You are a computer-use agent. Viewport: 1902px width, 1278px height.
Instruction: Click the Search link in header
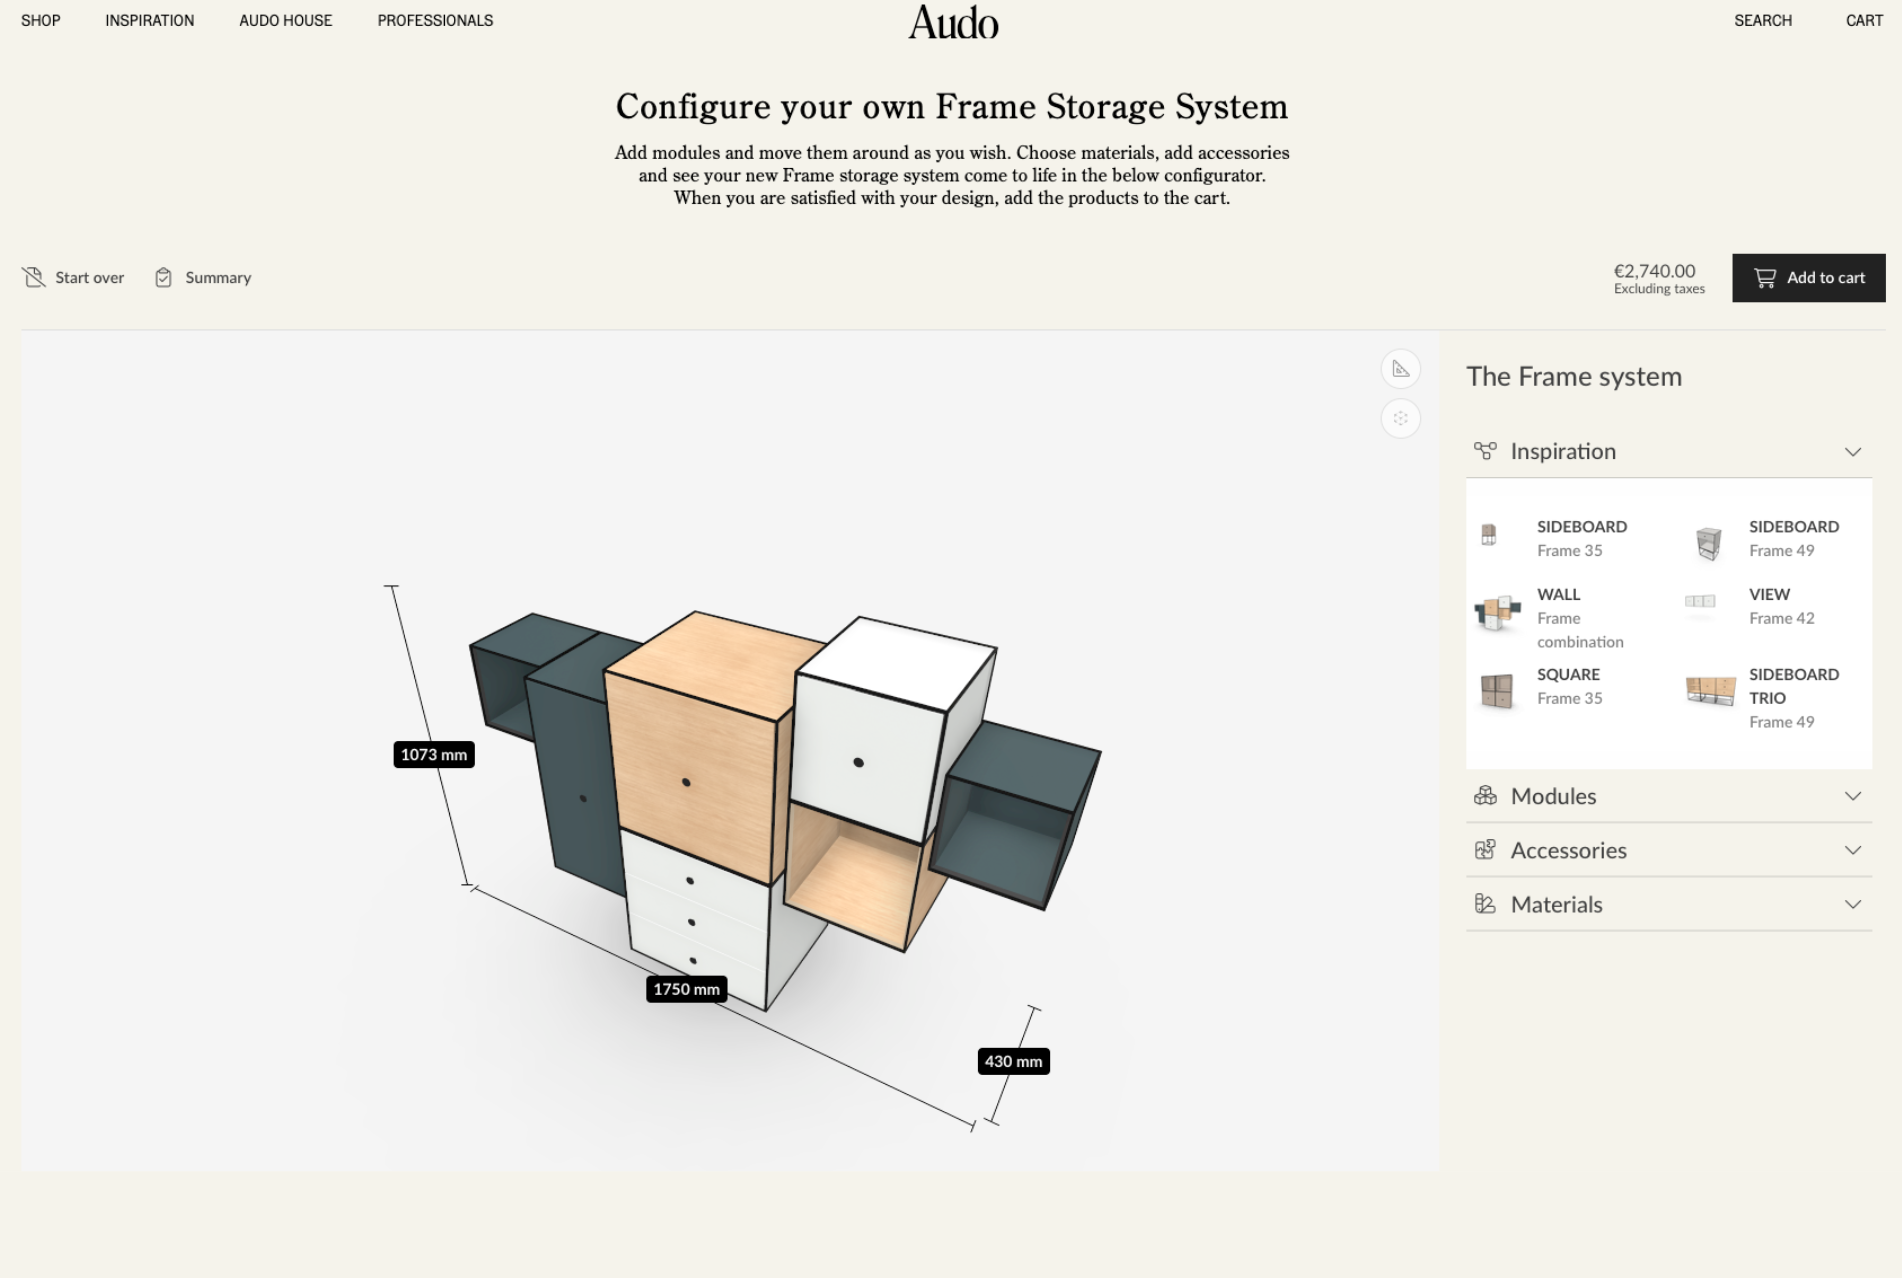(1762, 20)
